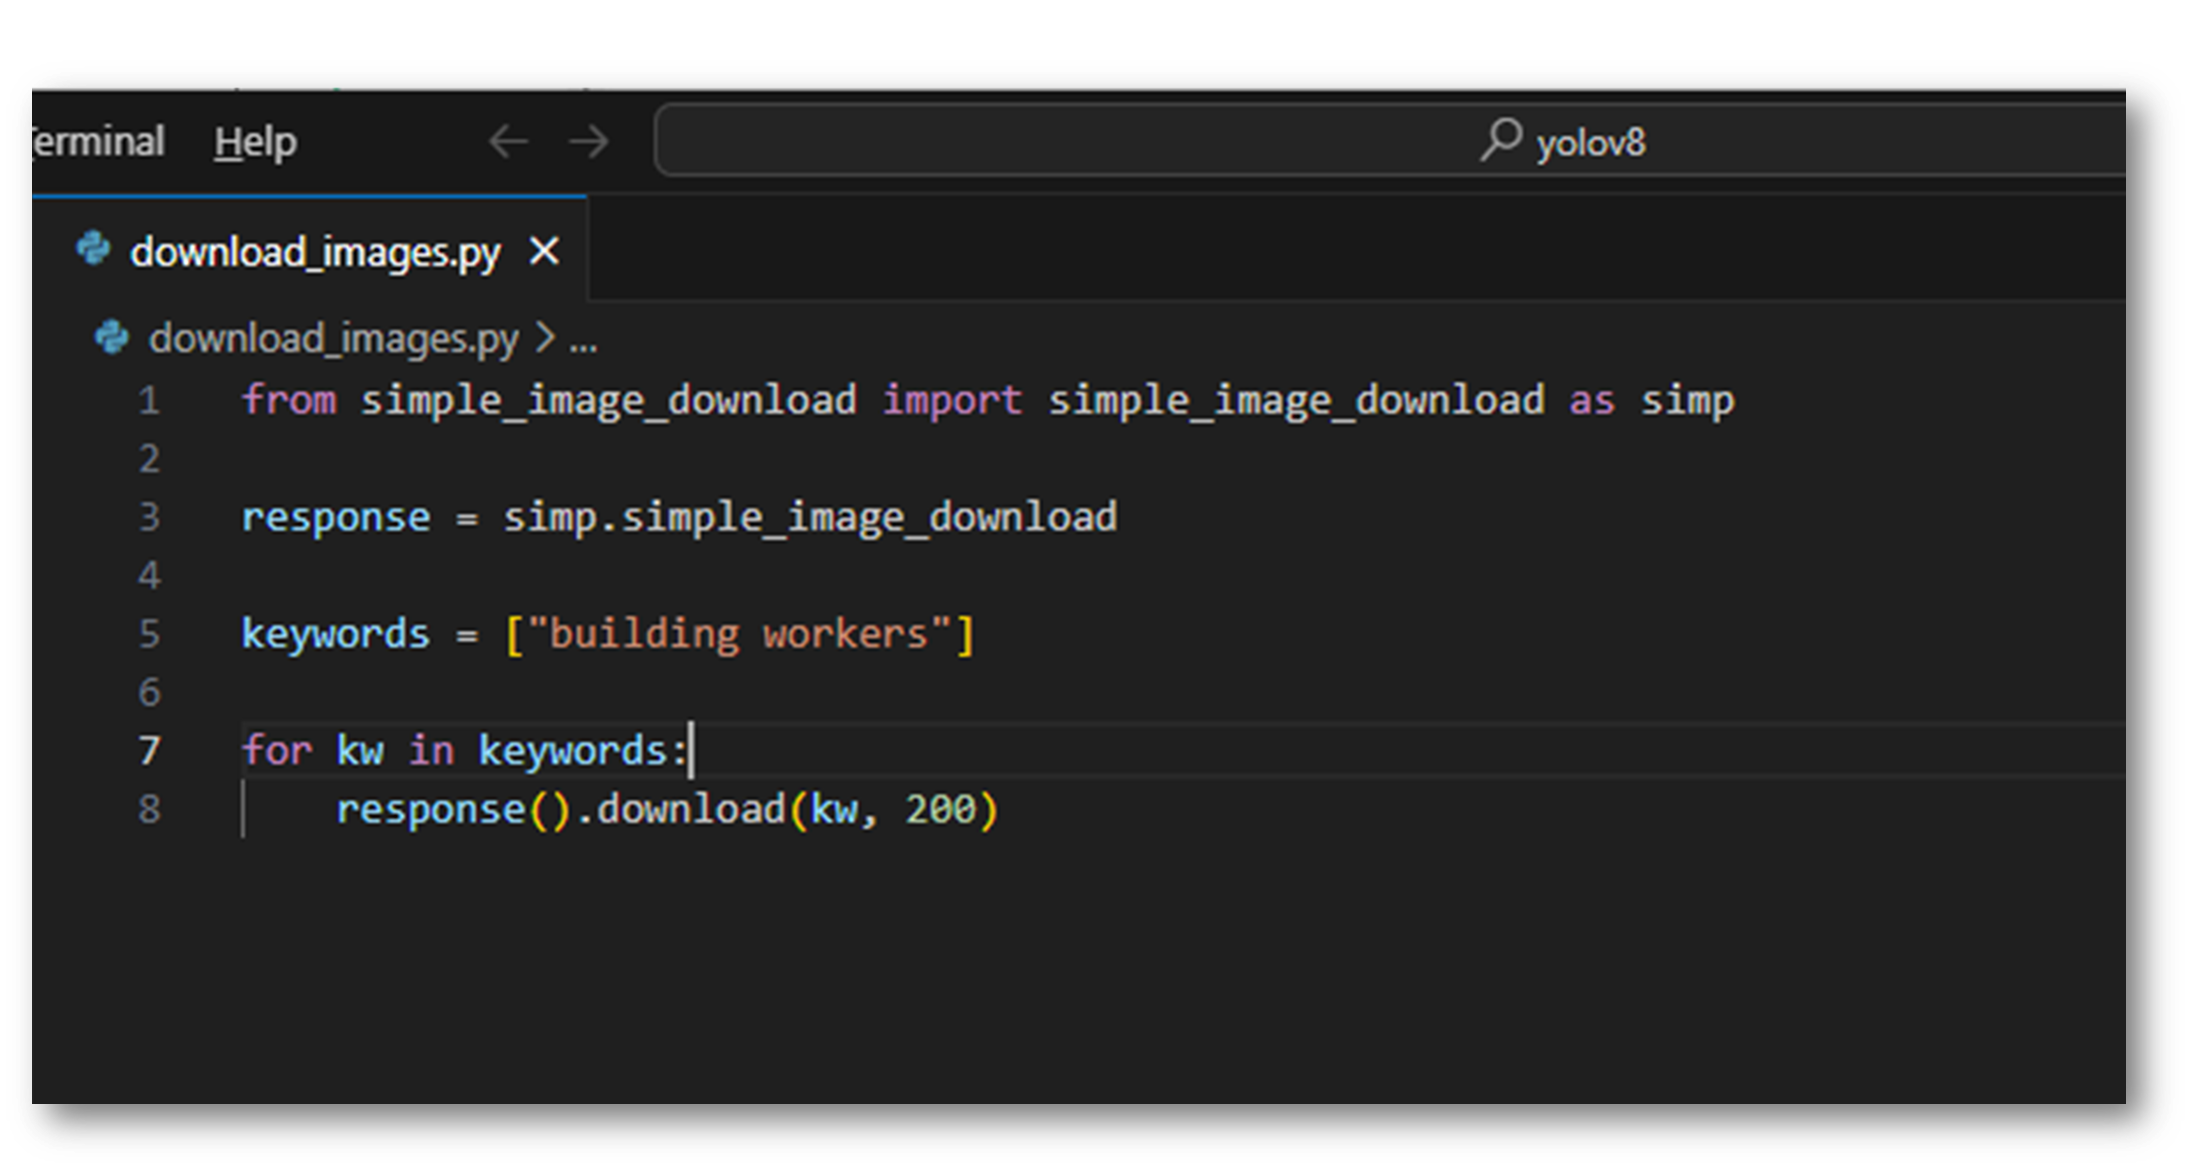Go back with the left arrow

point(508,142)
